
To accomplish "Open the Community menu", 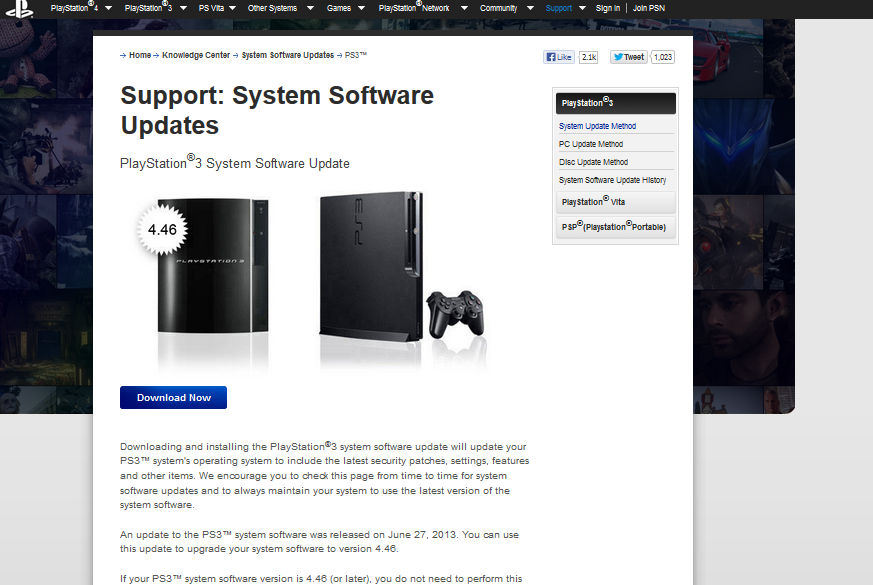I will coord(498,8).
